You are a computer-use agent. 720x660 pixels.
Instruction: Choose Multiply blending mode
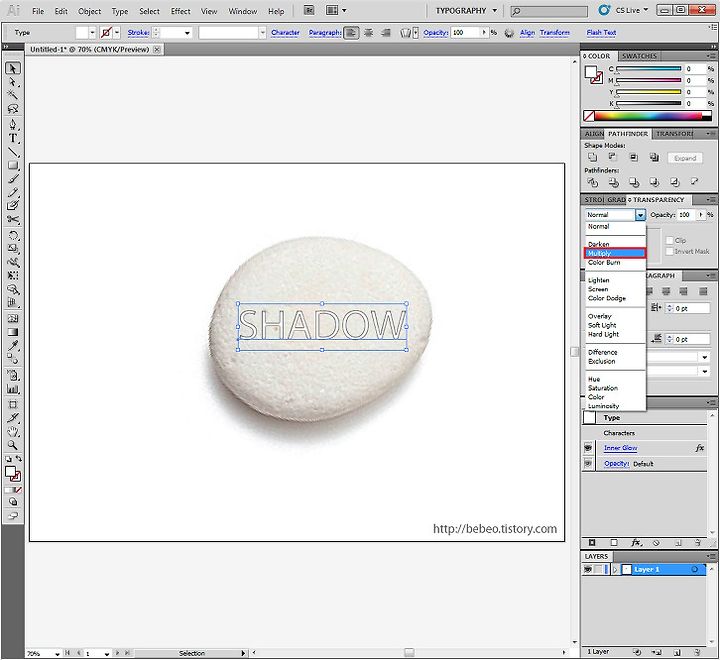[615, 253]
